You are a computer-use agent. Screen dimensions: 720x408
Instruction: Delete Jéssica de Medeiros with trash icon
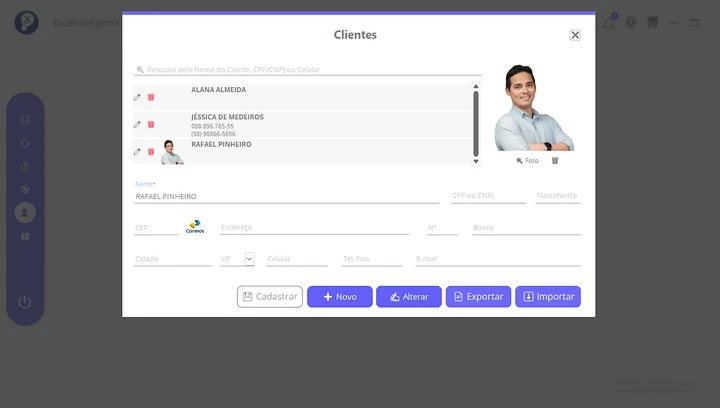151,125
